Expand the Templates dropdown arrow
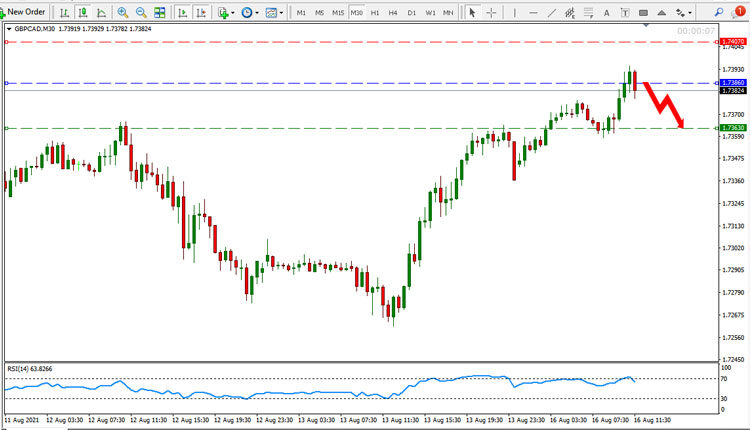This screenshot has width=750, height=430. pyautogui.click(x=281, y=13)
